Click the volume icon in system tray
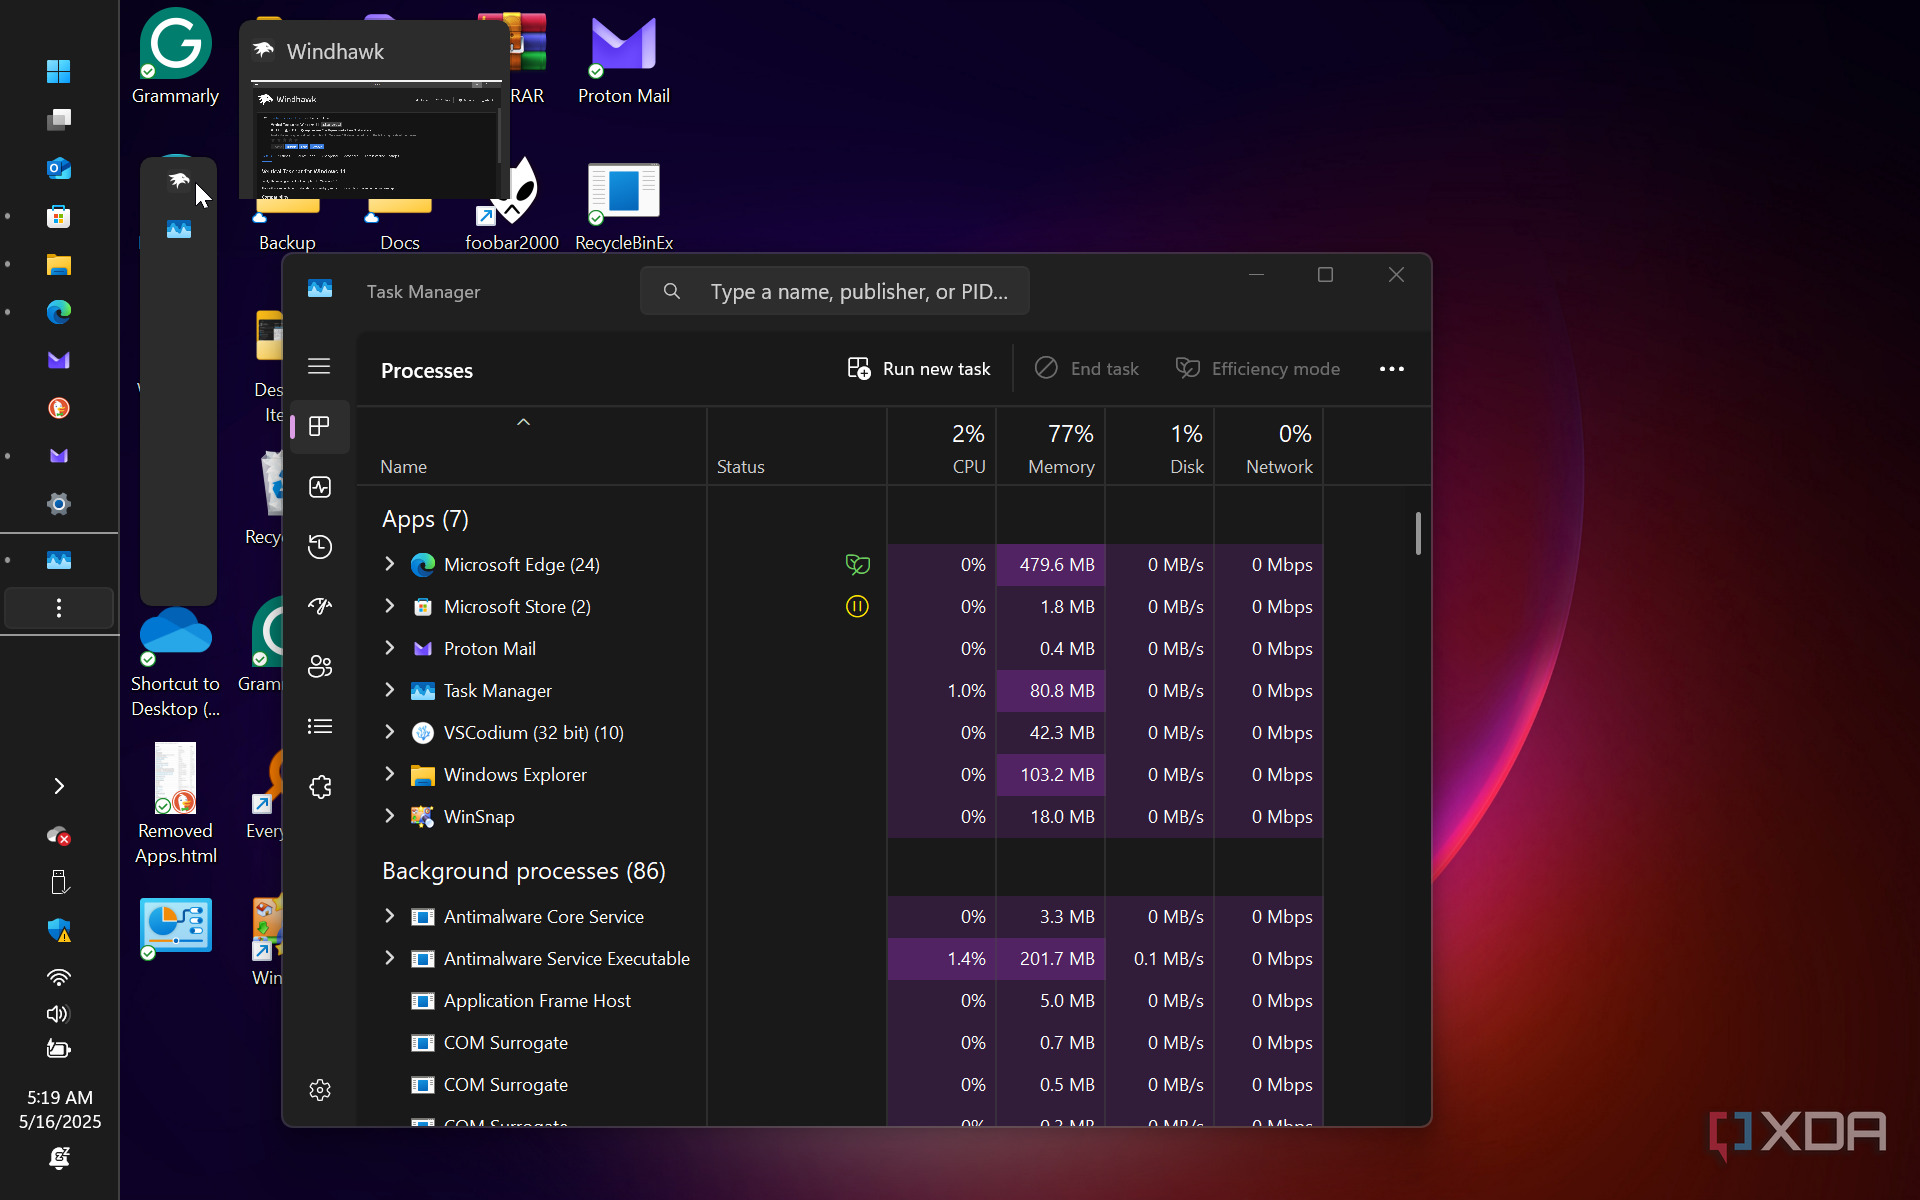The width and height of the screenshot is (1920, 1200). click(x=59, y=1014)
